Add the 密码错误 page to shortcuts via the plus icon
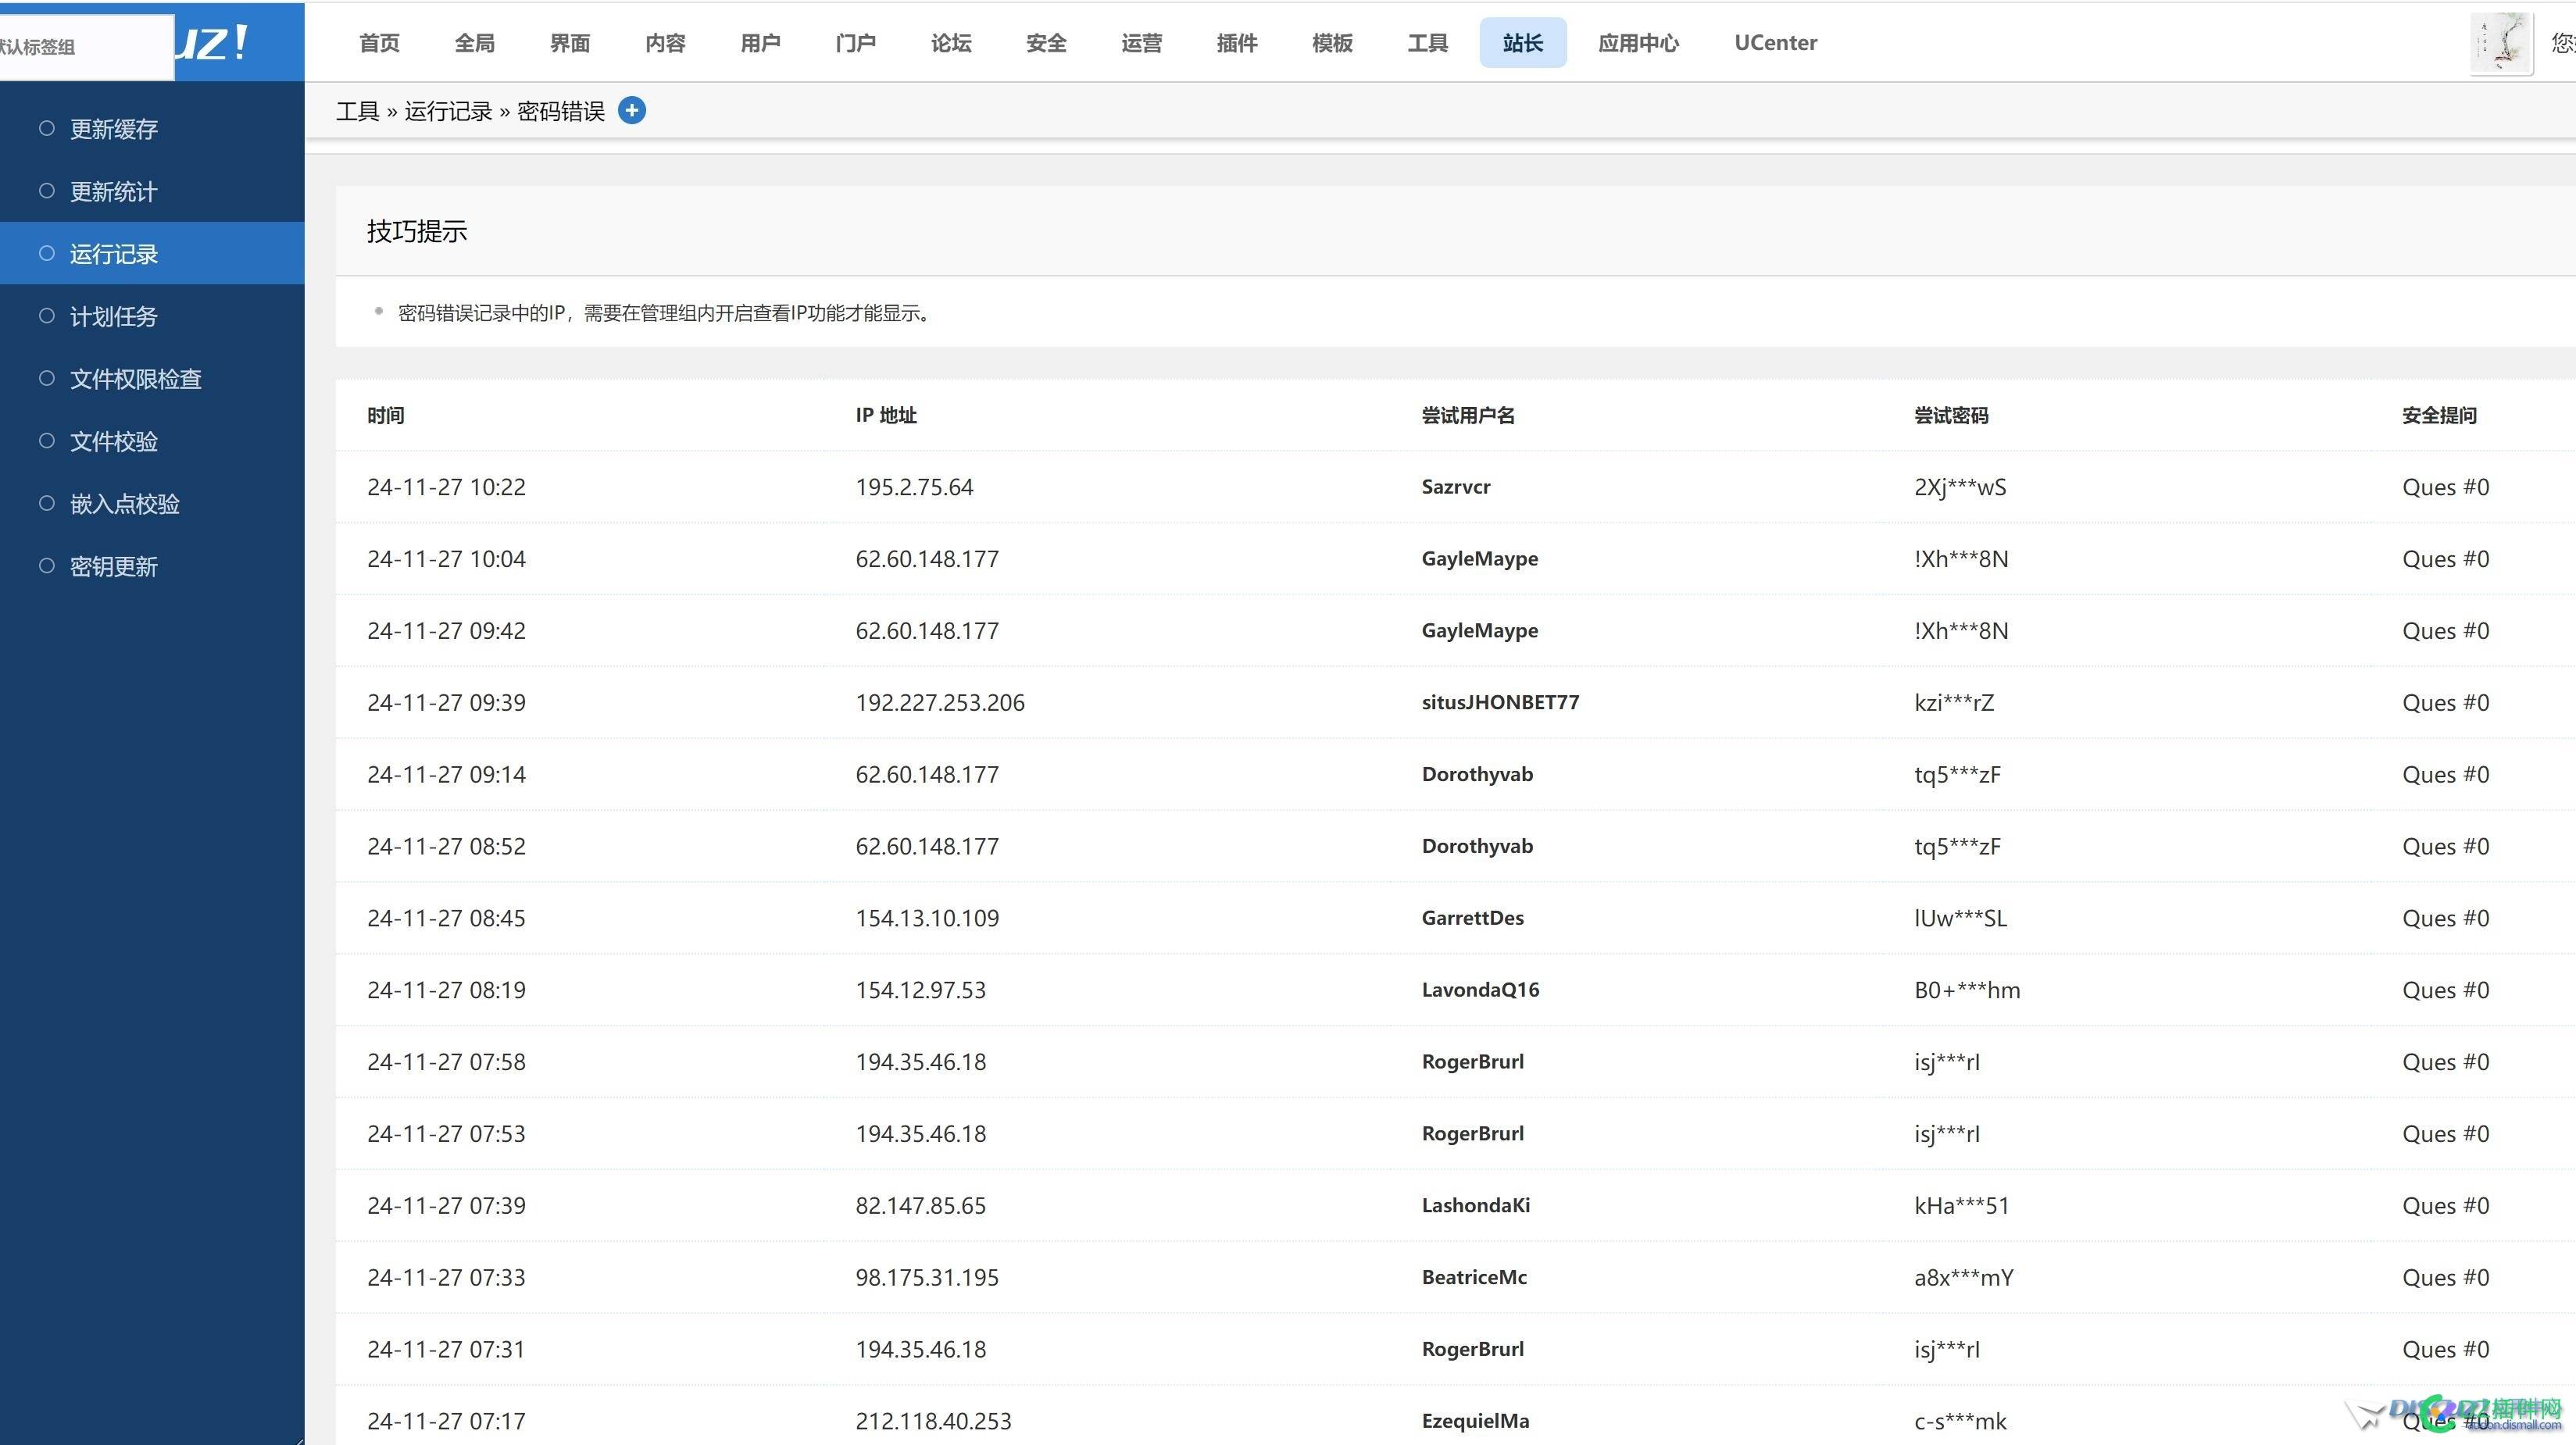This screenshot has height=1445, width=2576. [x=631, y=110]
